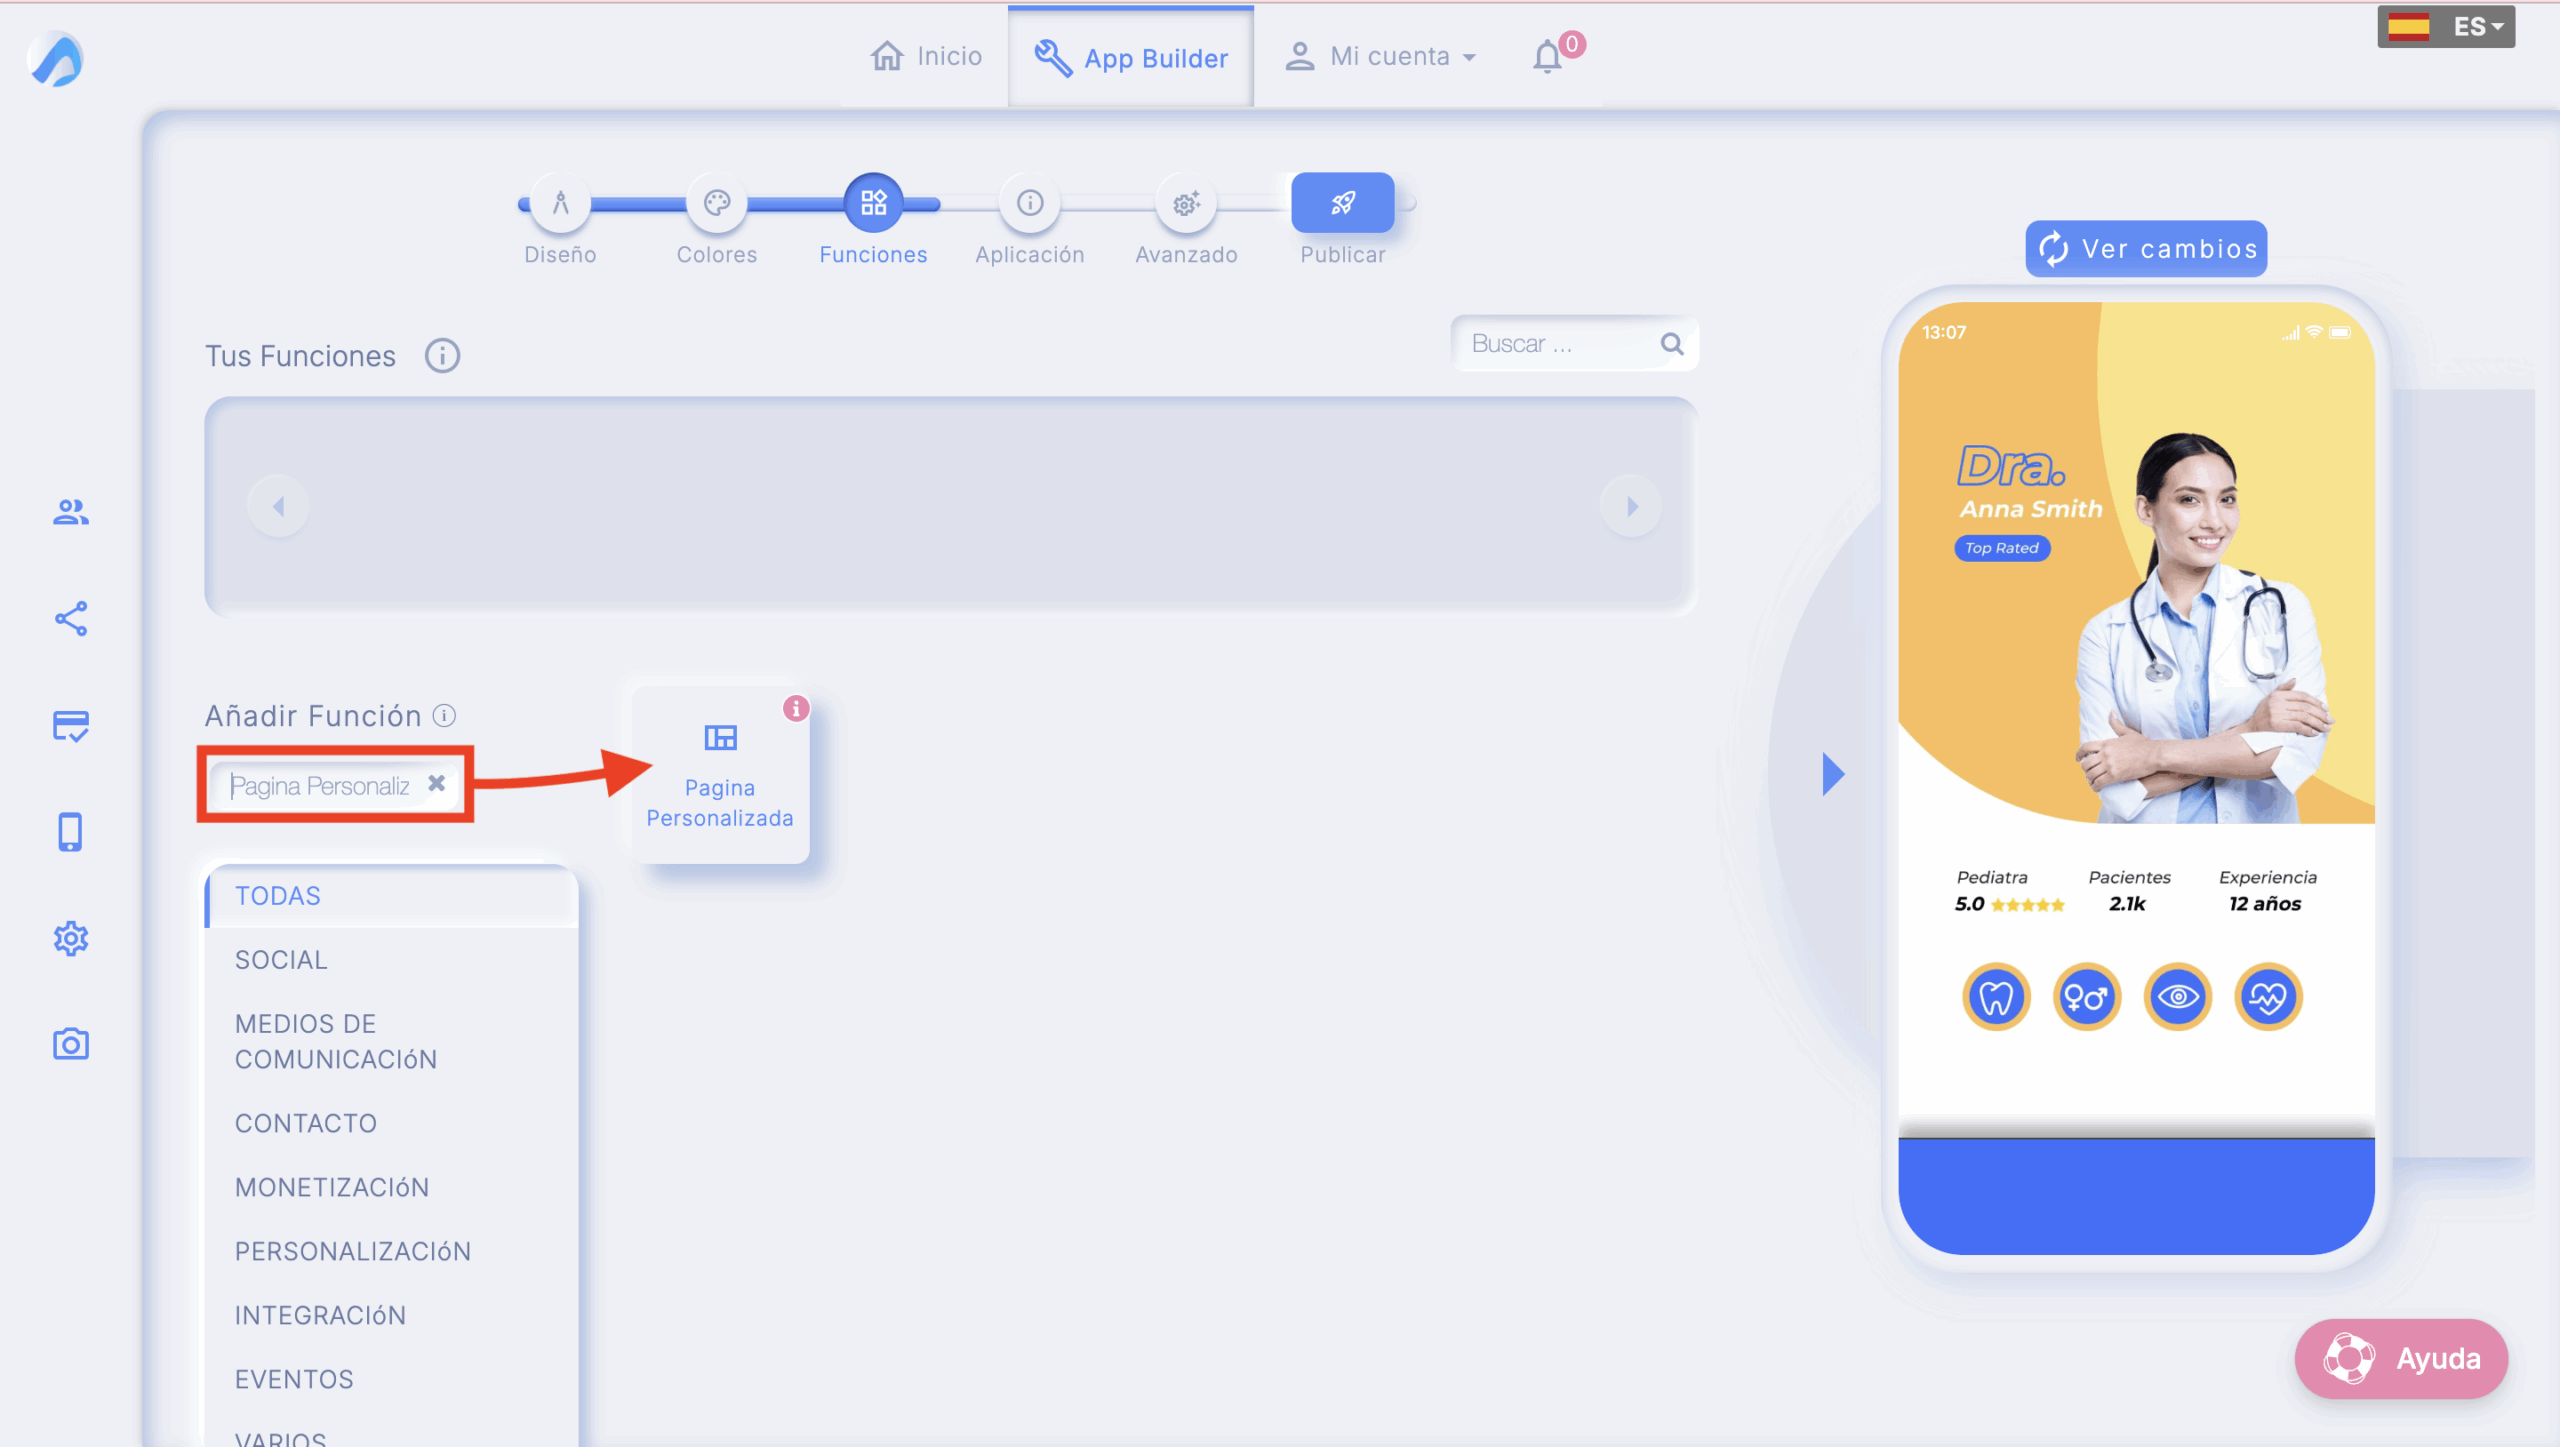Viewport: 2560px width, 1447px height.
Task: Clear the Pagina Personaliz search filter
Action: 436,784
